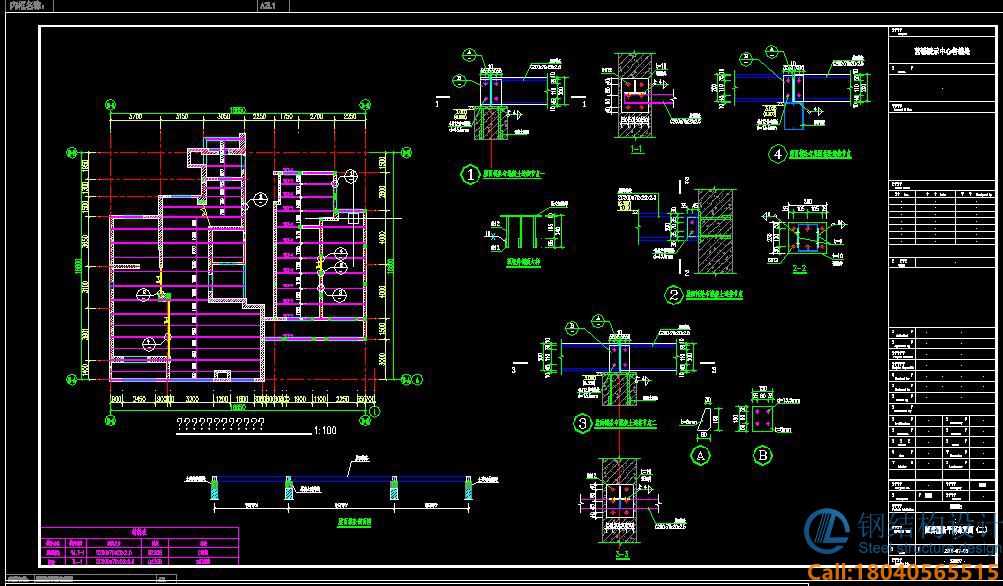Viewport: 1003px width, 586px height.
Task: Select the circled letter B detail symbol
Action: point(762,454)
